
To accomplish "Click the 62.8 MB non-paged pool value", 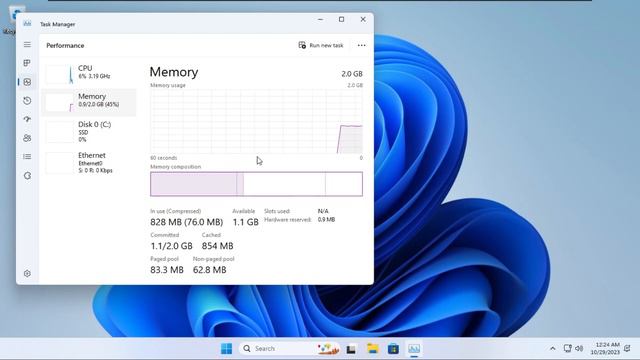I will [210, 270].
